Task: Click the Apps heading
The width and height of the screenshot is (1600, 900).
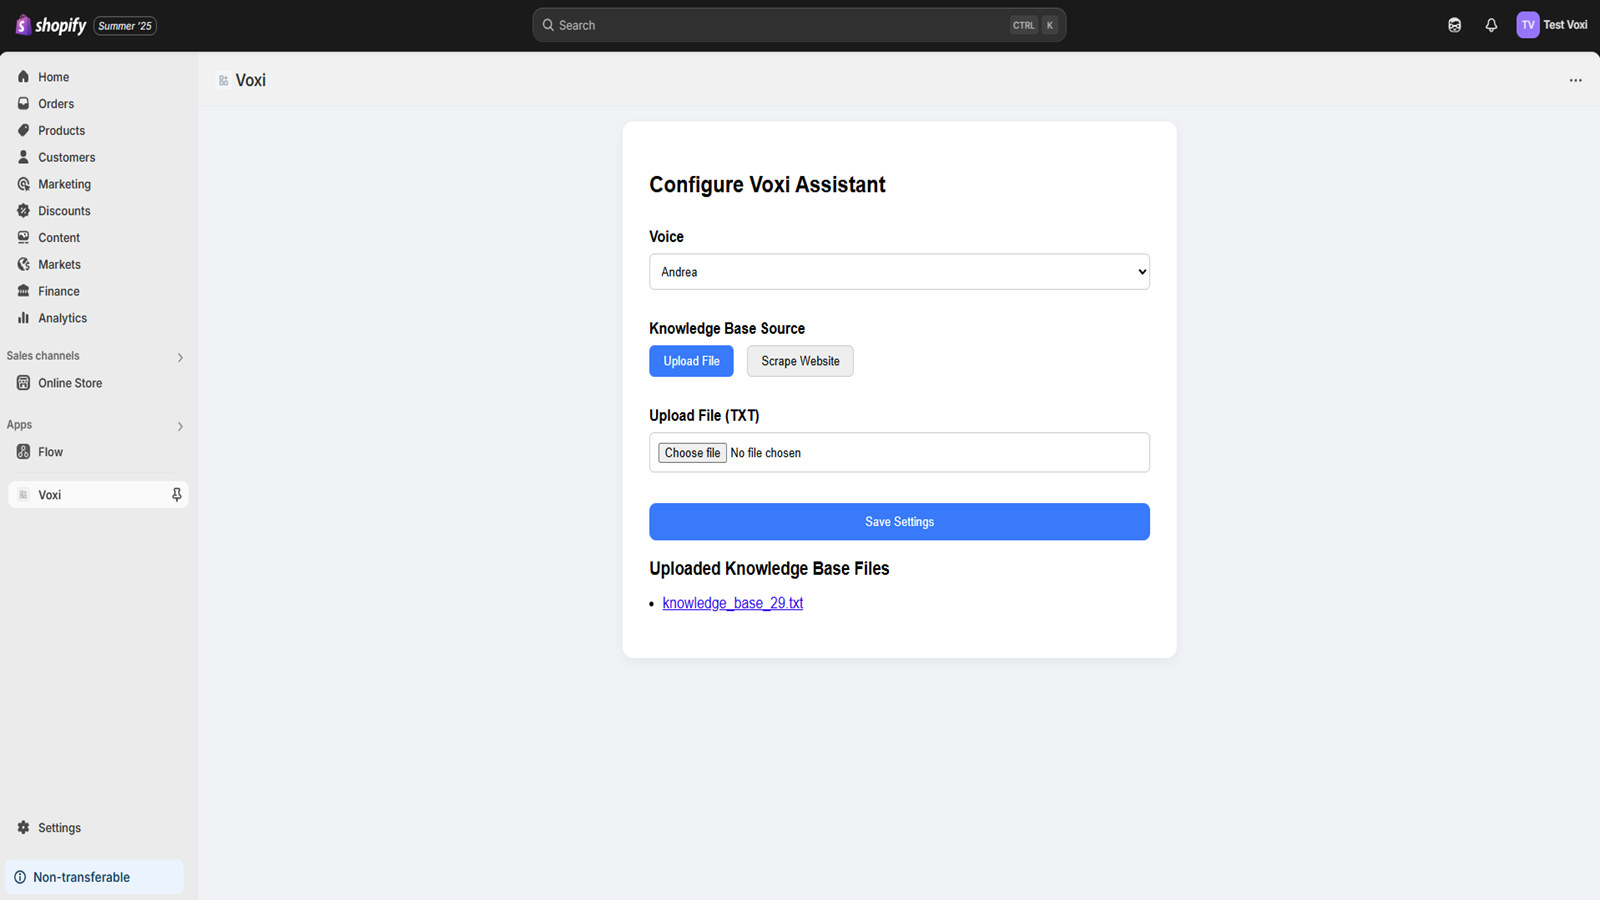Action: [x=19, y=425]
